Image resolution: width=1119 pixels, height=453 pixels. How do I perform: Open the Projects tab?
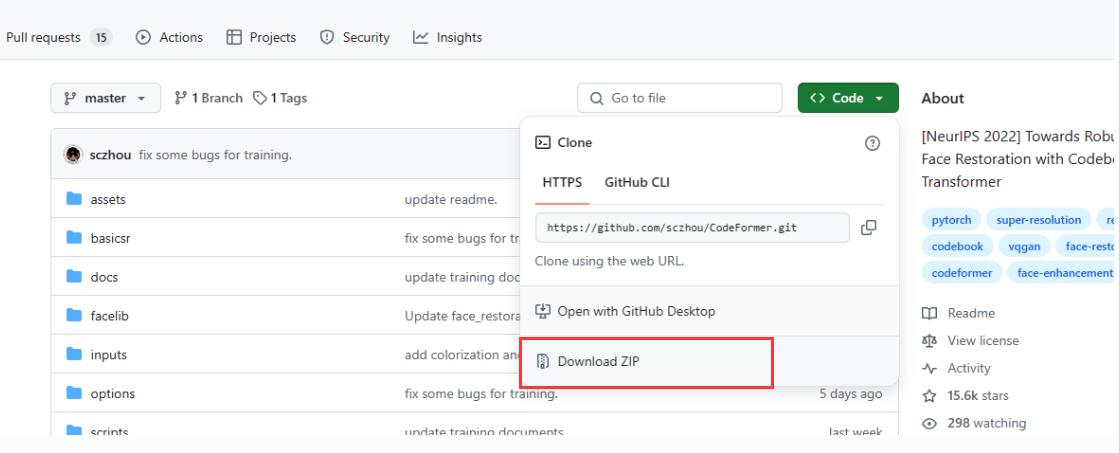pos(261,38)
